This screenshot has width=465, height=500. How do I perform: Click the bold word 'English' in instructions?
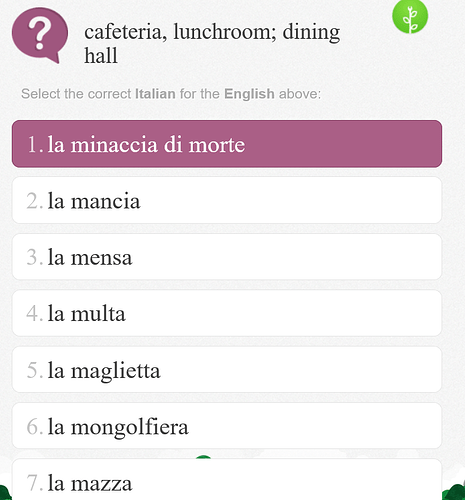pos(249,94)
